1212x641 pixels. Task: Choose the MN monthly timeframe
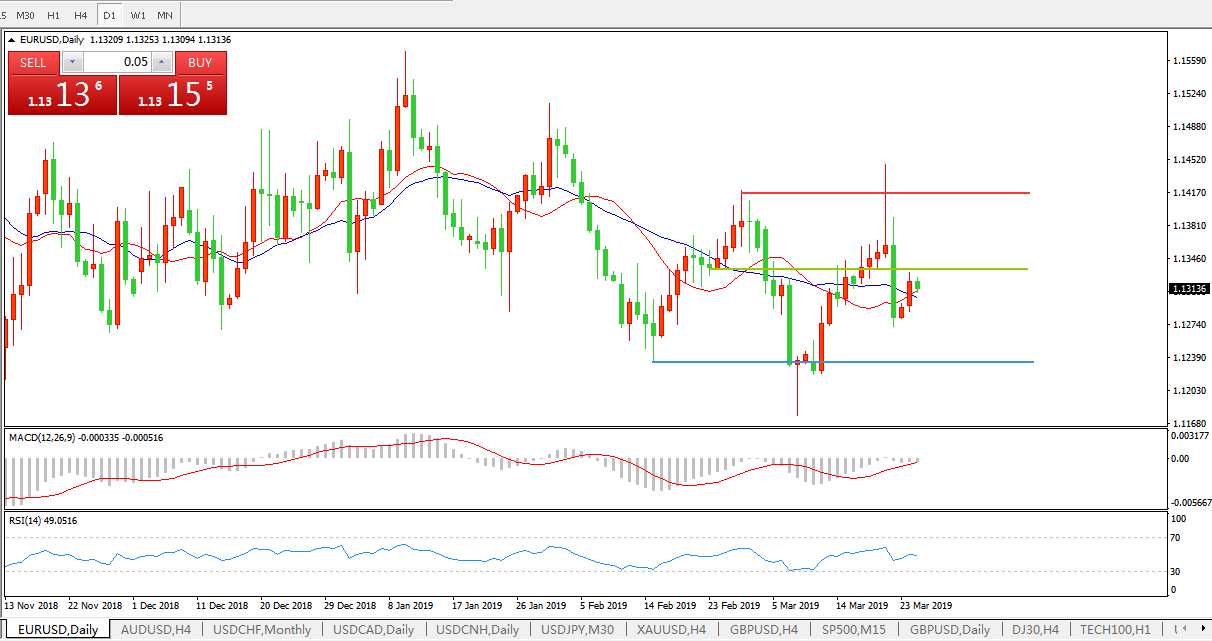tap(165, 15)
